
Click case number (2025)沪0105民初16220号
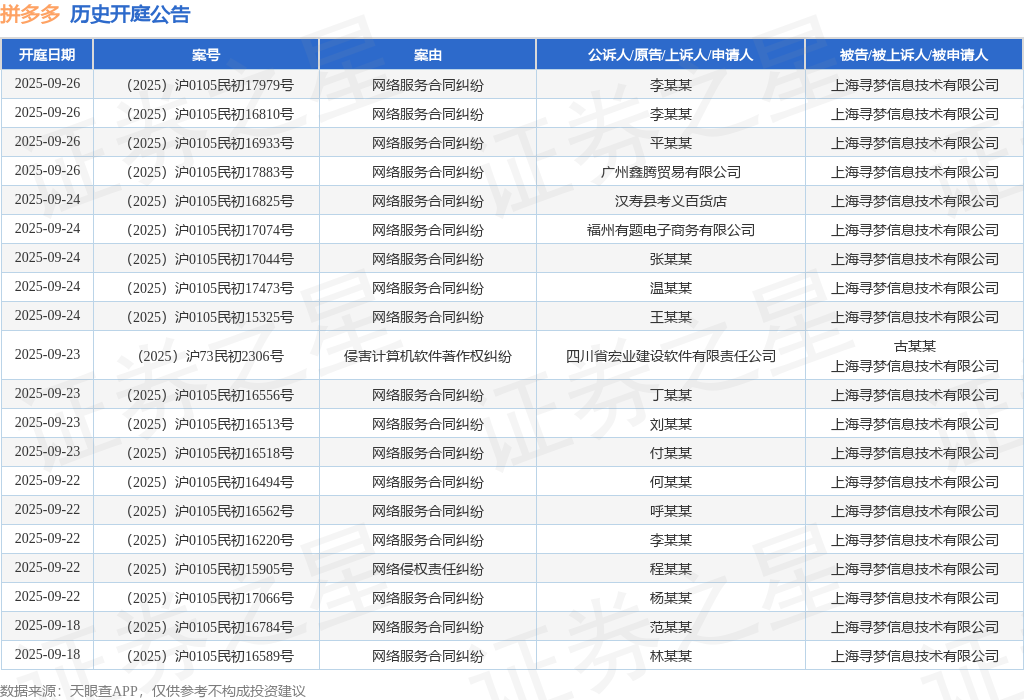[206, 540]
